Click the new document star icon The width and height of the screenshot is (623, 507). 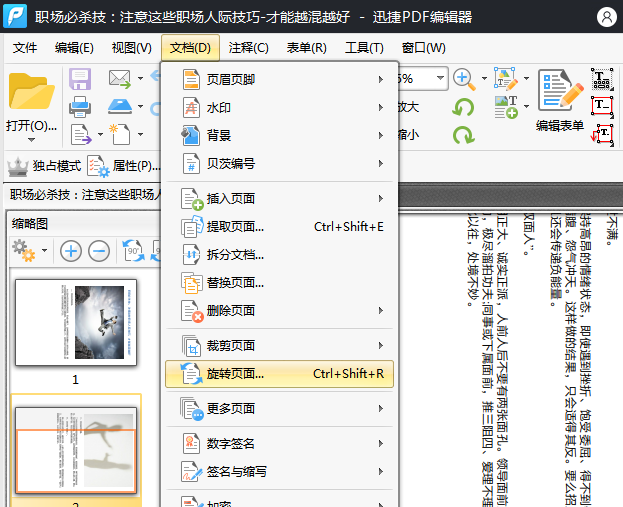pyautogui.click(x=120, y=134)
